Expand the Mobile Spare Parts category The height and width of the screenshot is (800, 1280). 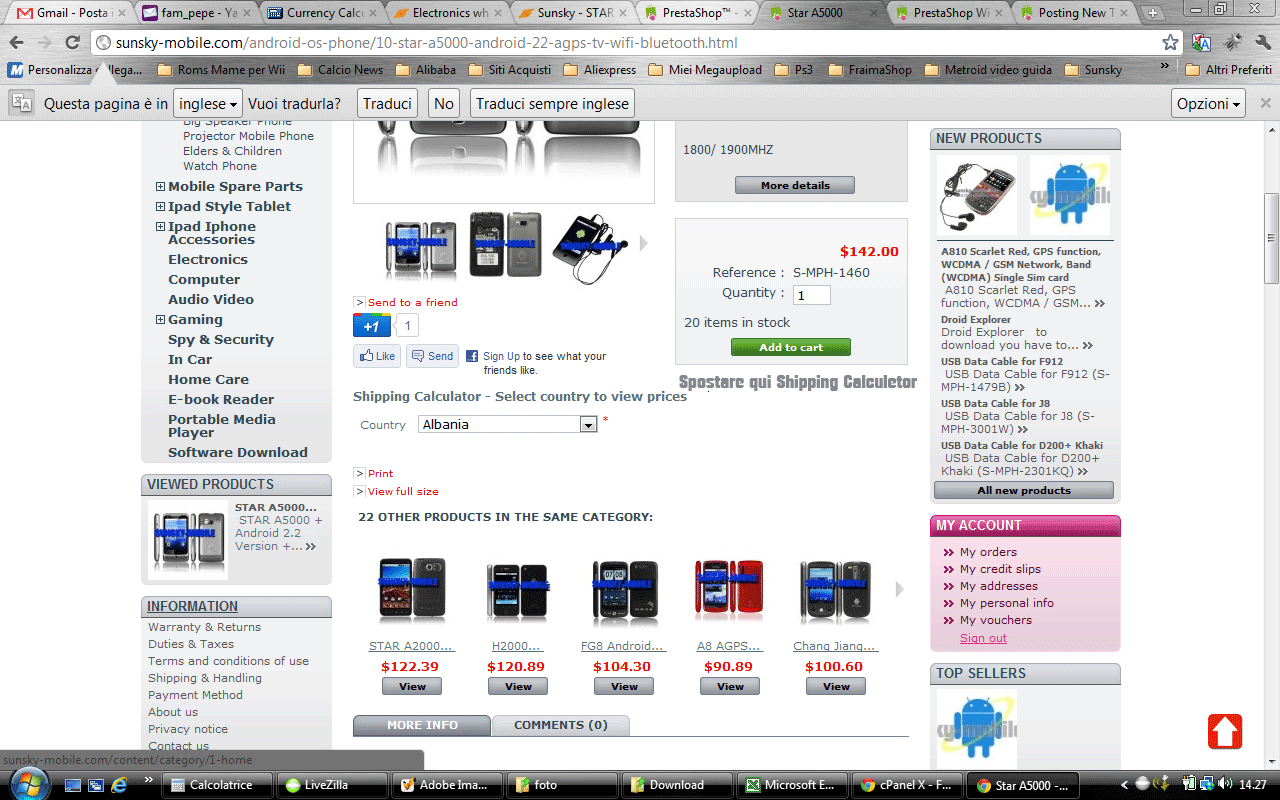[x=160, y=186]
